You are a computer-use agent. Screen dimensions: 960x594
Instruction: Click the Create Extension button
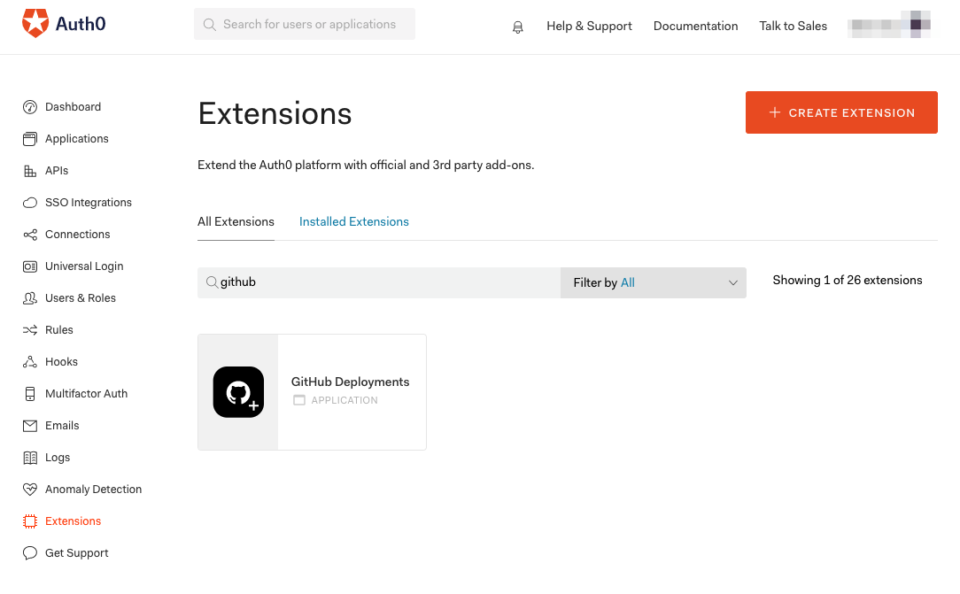[841, 112]
